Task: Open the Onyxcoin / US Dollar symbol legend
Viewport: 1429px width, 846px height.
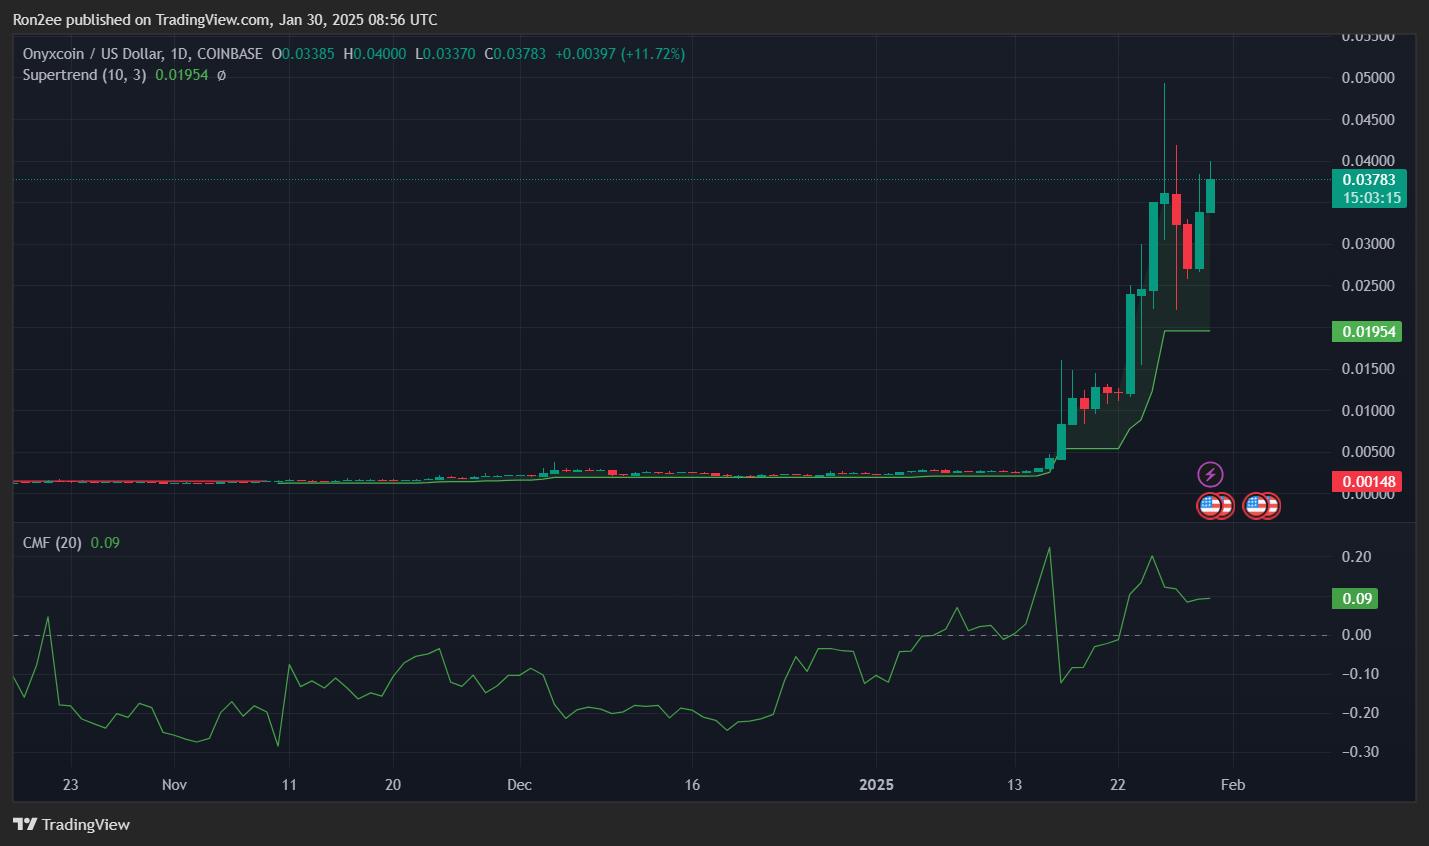Action: (95, 53)
